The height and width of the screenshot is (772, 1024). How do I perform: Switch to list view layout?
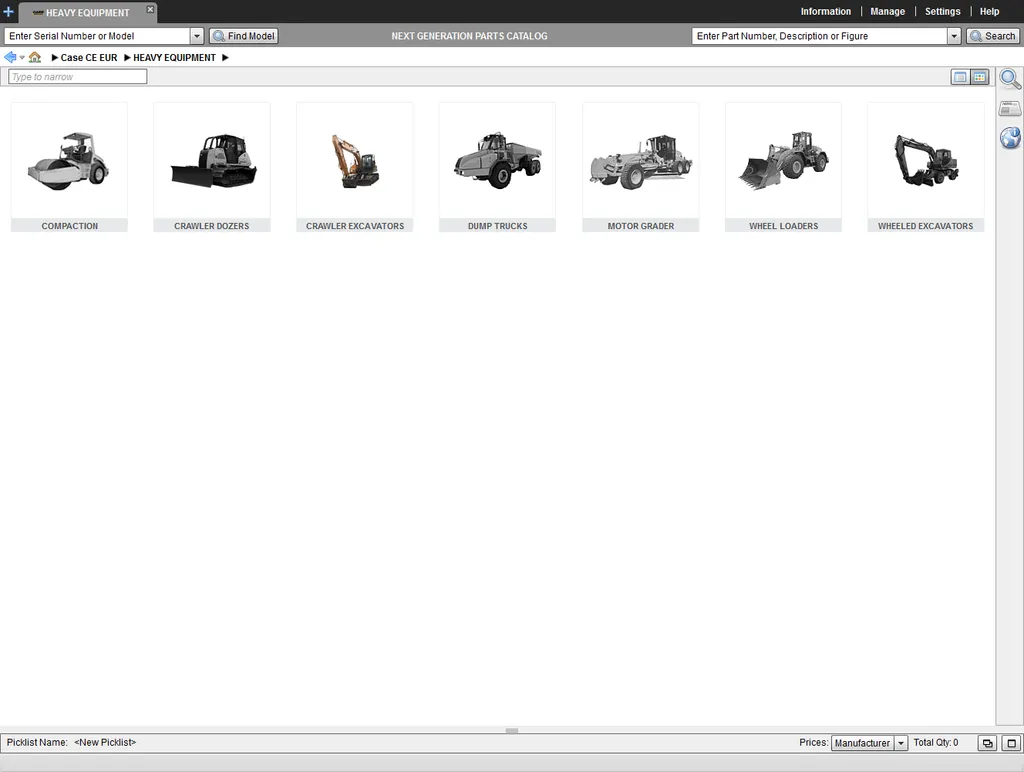[x=960, y=77]
